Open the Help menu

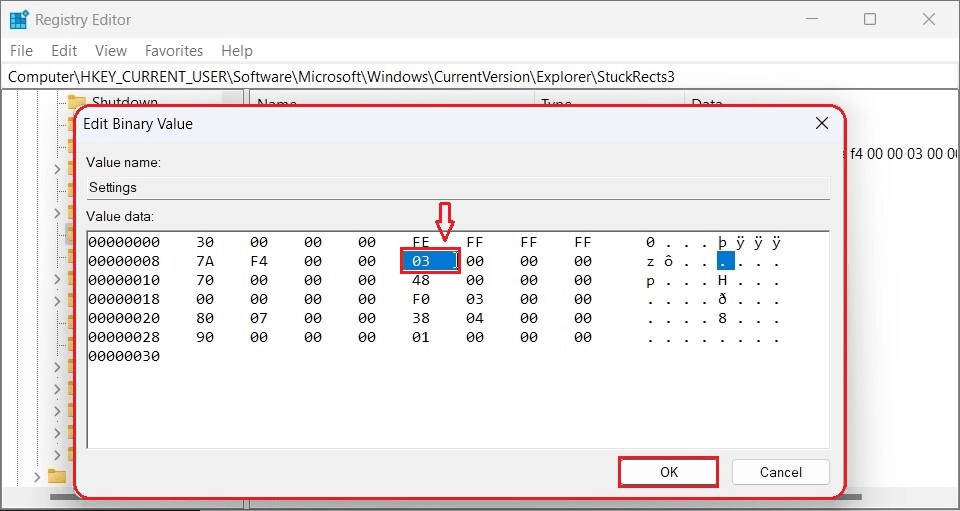pos(237,51)
